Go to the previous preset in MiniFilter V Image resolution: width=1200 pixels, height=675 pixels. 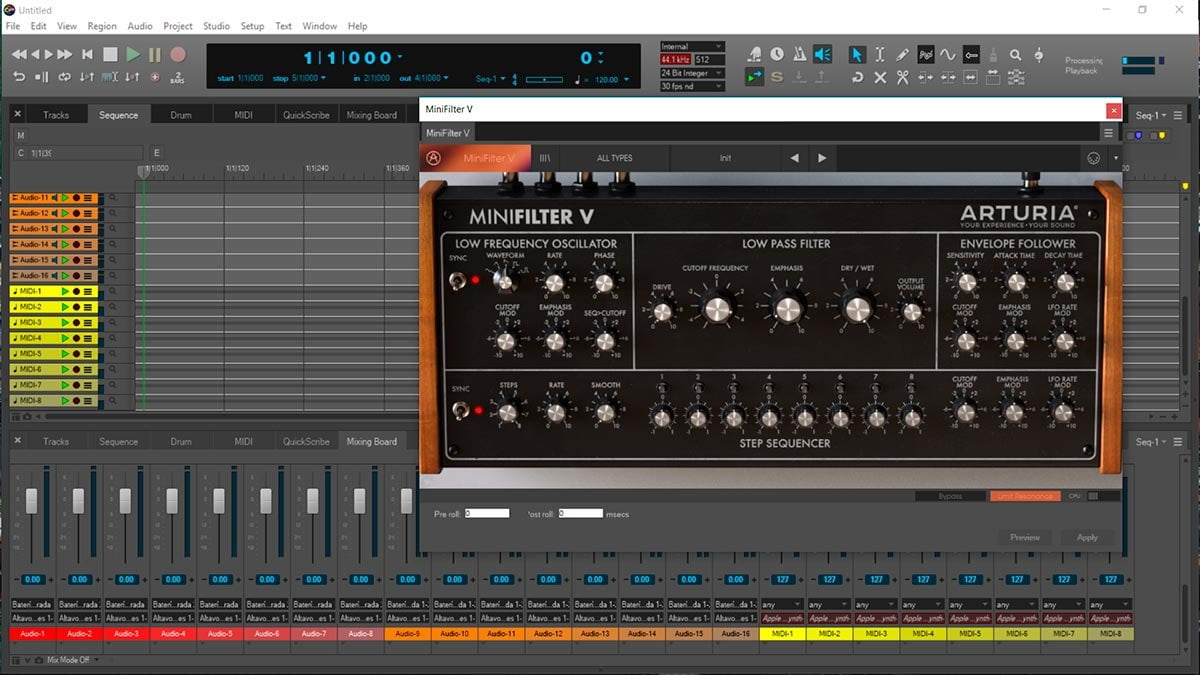point(794,158)
